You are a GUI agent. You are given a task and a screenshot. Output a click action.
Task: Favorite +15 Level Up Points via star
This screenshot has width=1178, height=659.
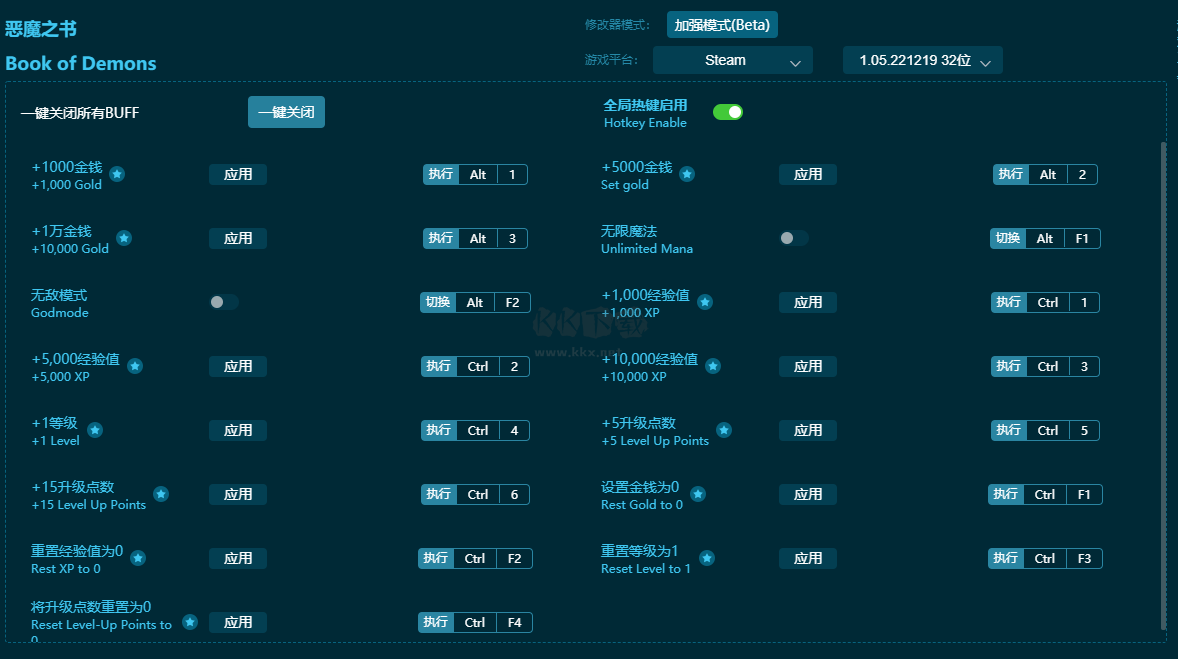161,494
